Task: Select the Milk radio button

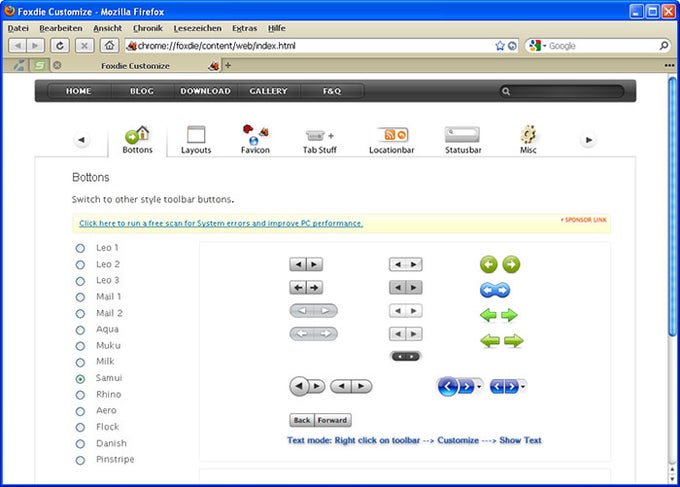Action: point(80,362)
